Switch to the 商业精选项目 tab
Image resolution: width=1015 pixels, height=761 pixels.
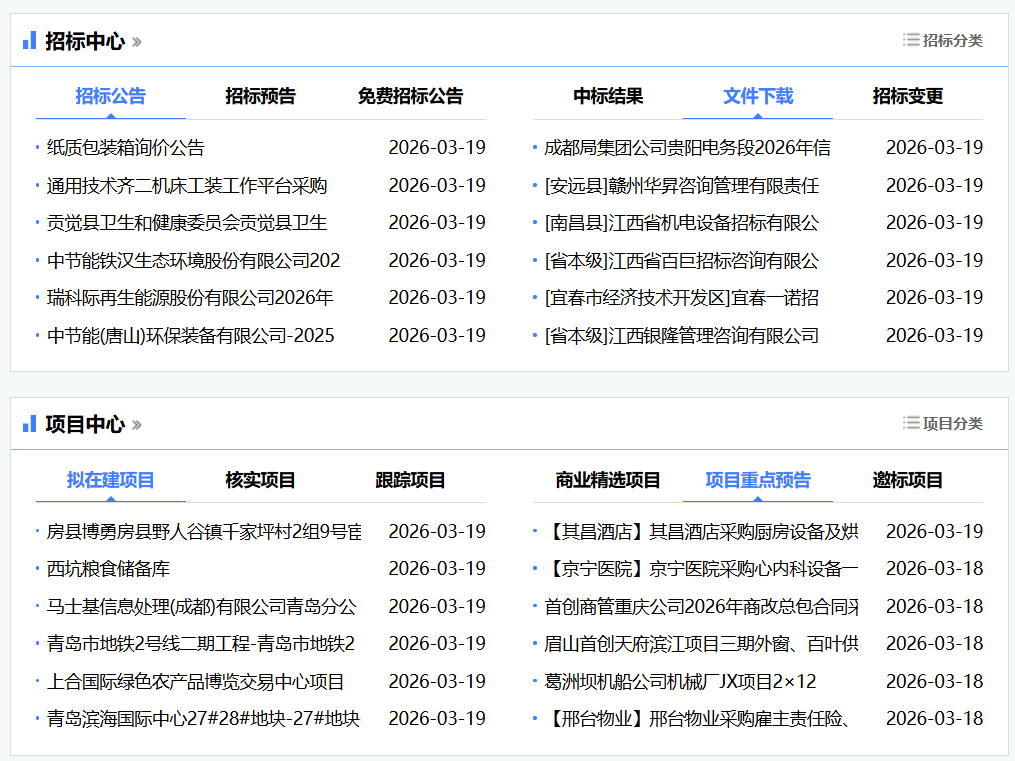(608, 480)
